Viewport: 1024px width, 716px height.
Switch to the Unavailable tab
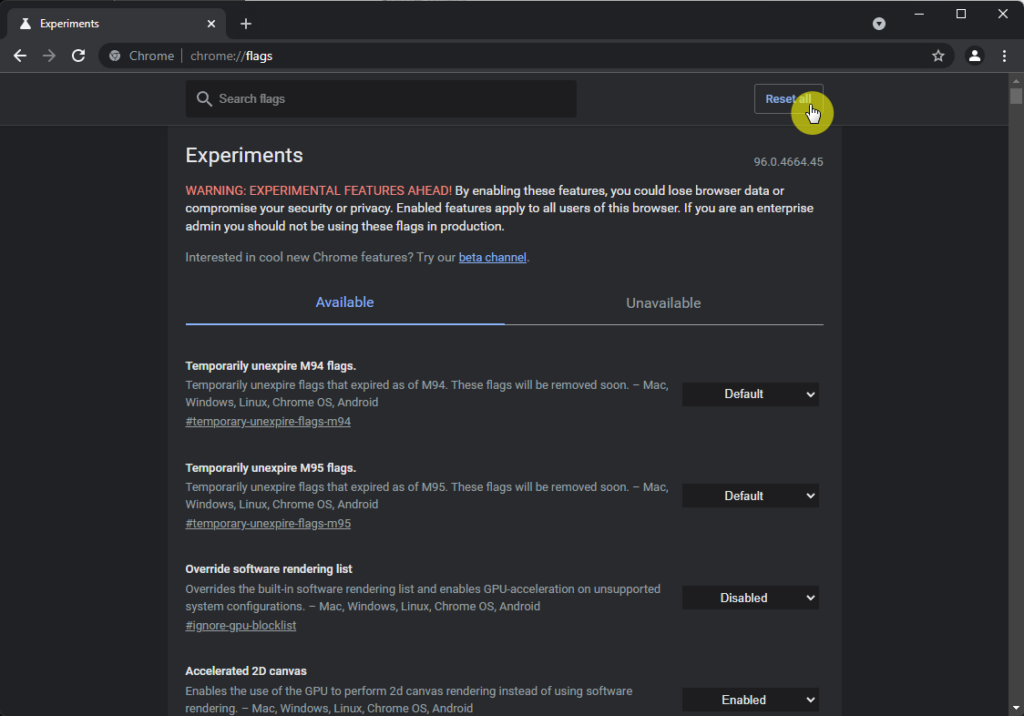pyautogui.click(x=664, y=303)
